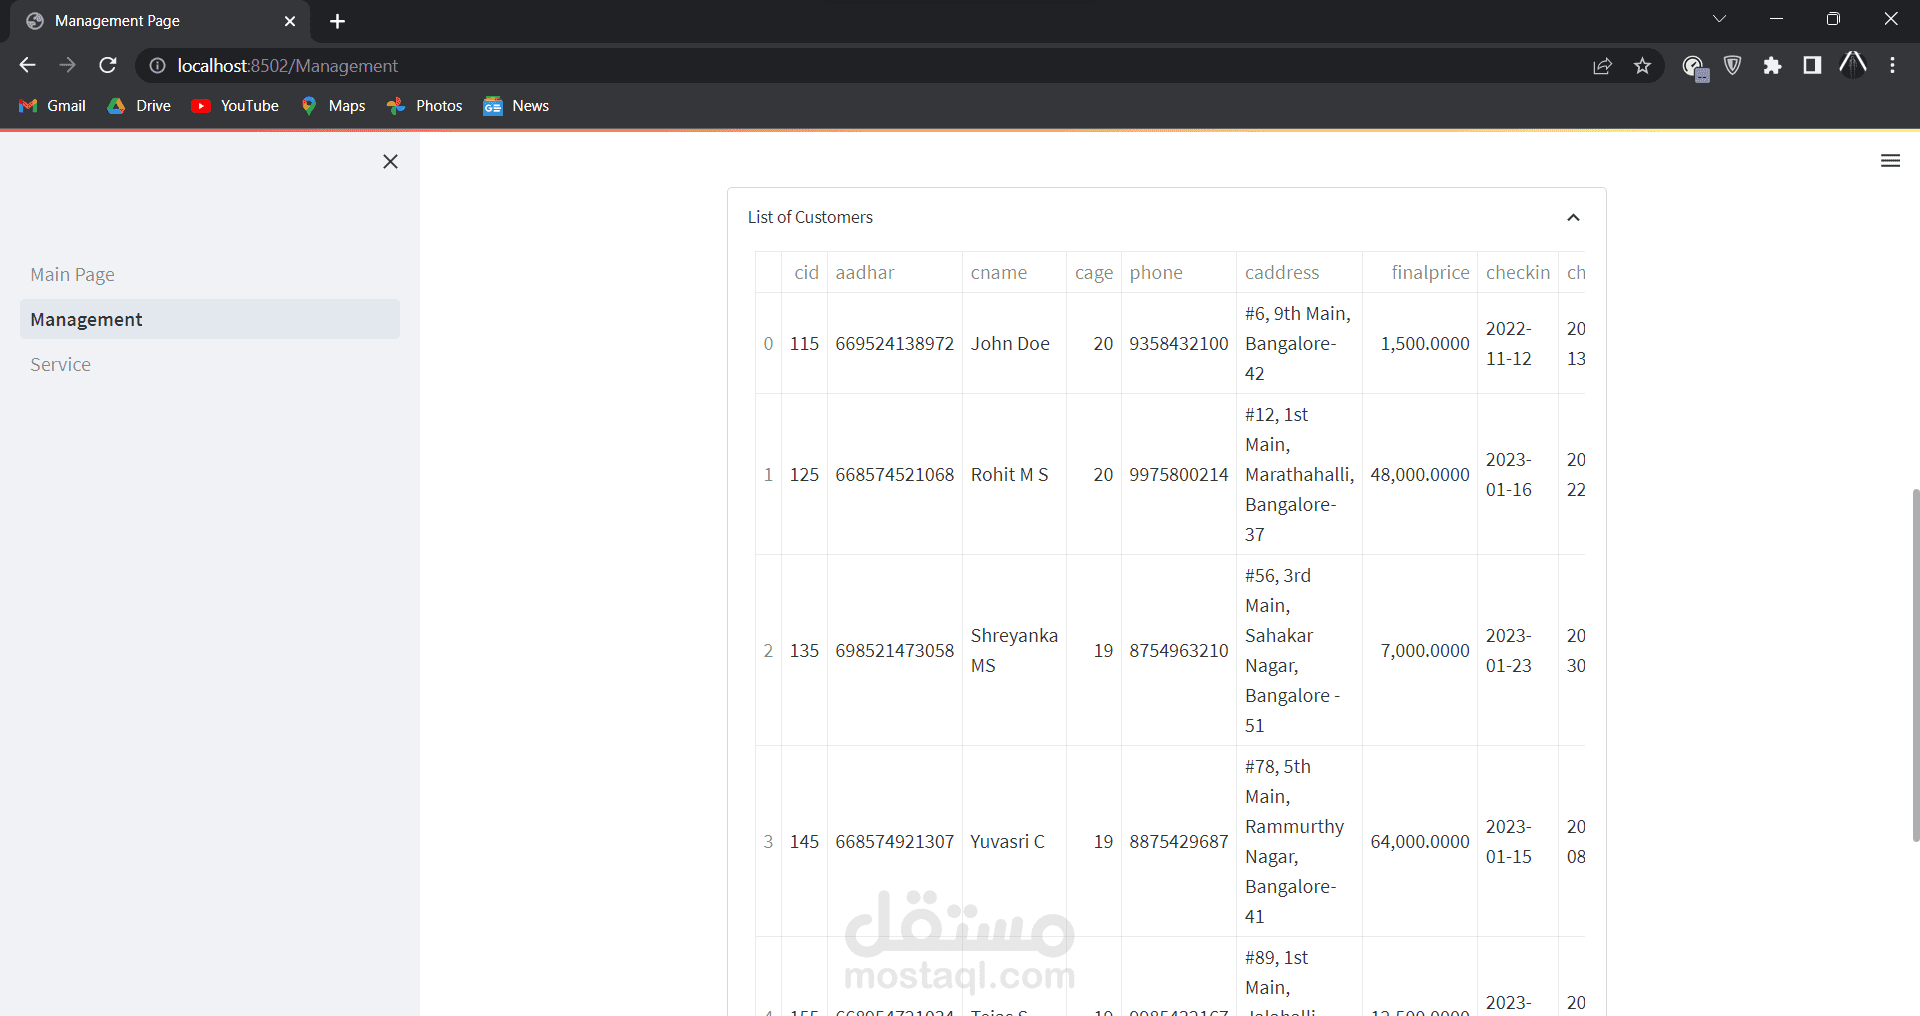
Task: Click the page vertical scrollbar thumb
Action: point(1915,665)
